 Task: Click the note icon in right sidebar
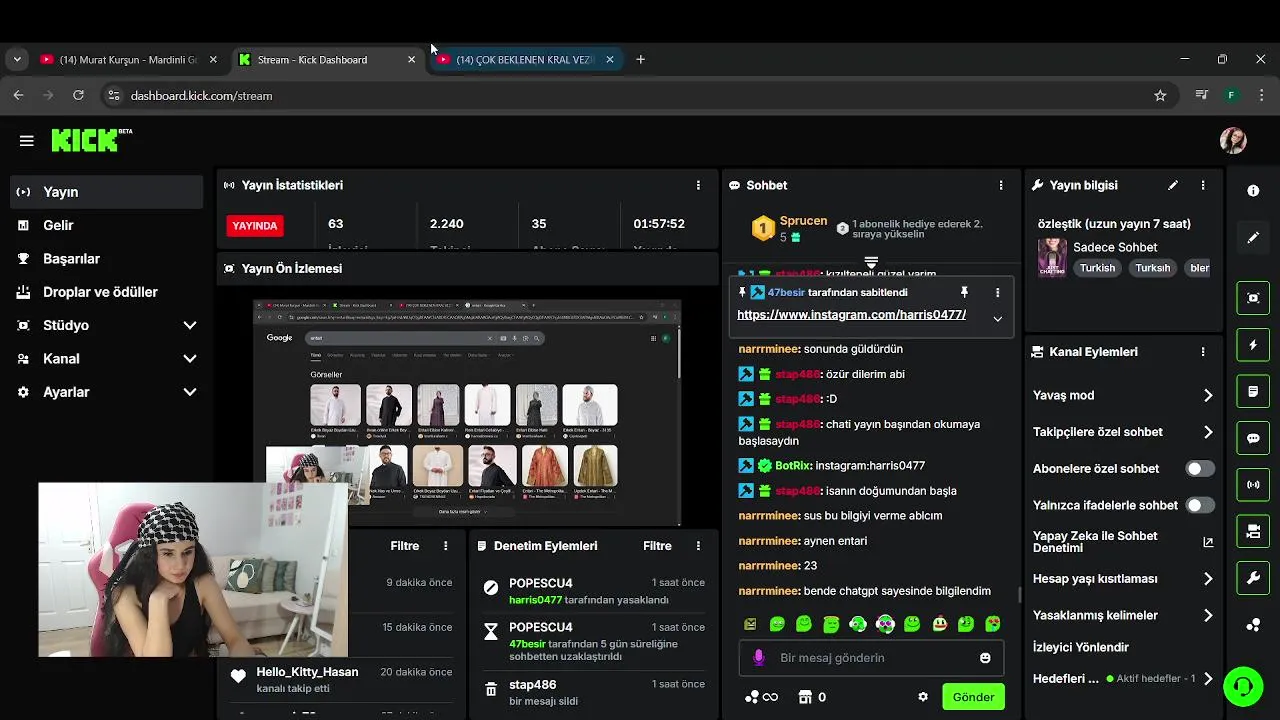tap(1253, 391)
